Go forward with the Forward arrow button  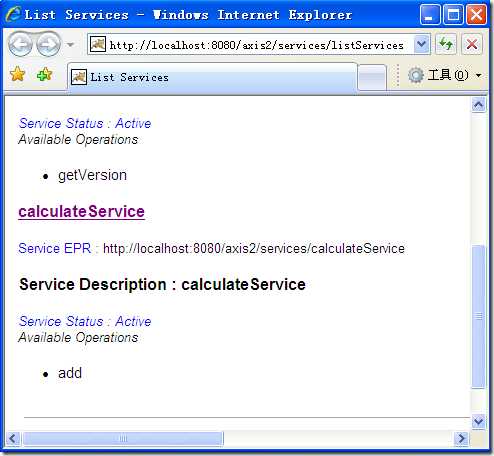[48, 44]
